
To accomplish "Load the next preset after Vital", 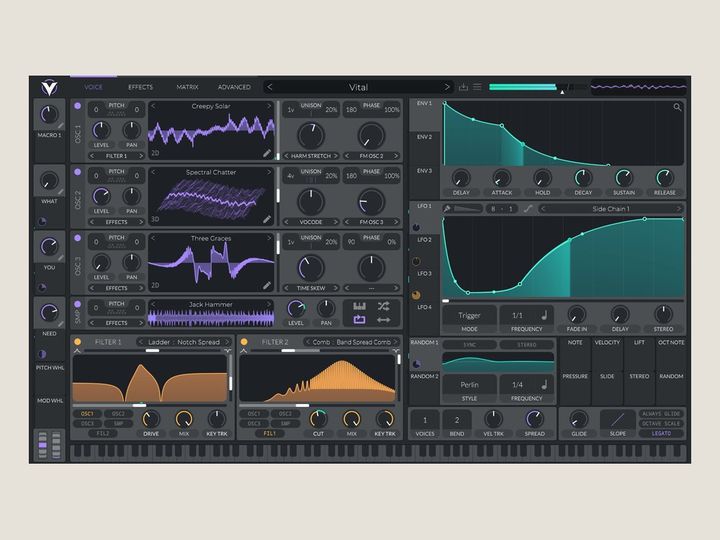I will (x=446, y=87).
